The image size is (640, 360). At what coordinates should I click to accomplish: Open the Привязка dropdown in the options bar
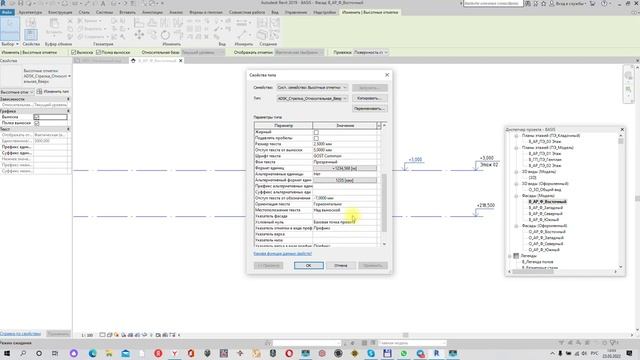(371, 52)
